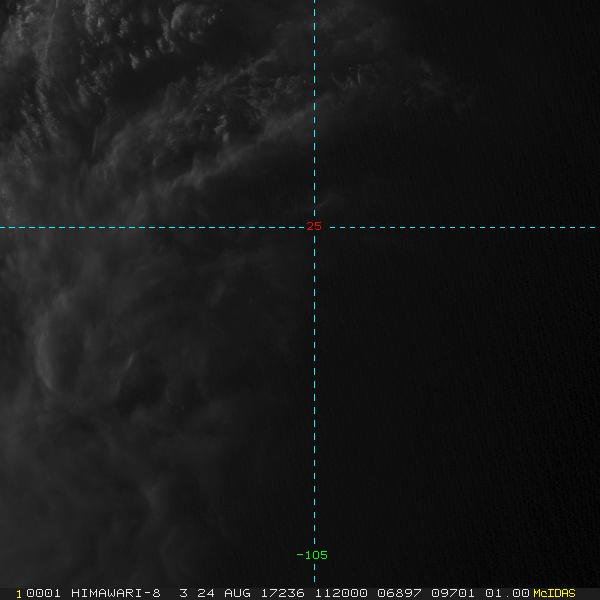Screen dimensions: 600x600
Task: Click the AUG month text
Action: (237, 593)
